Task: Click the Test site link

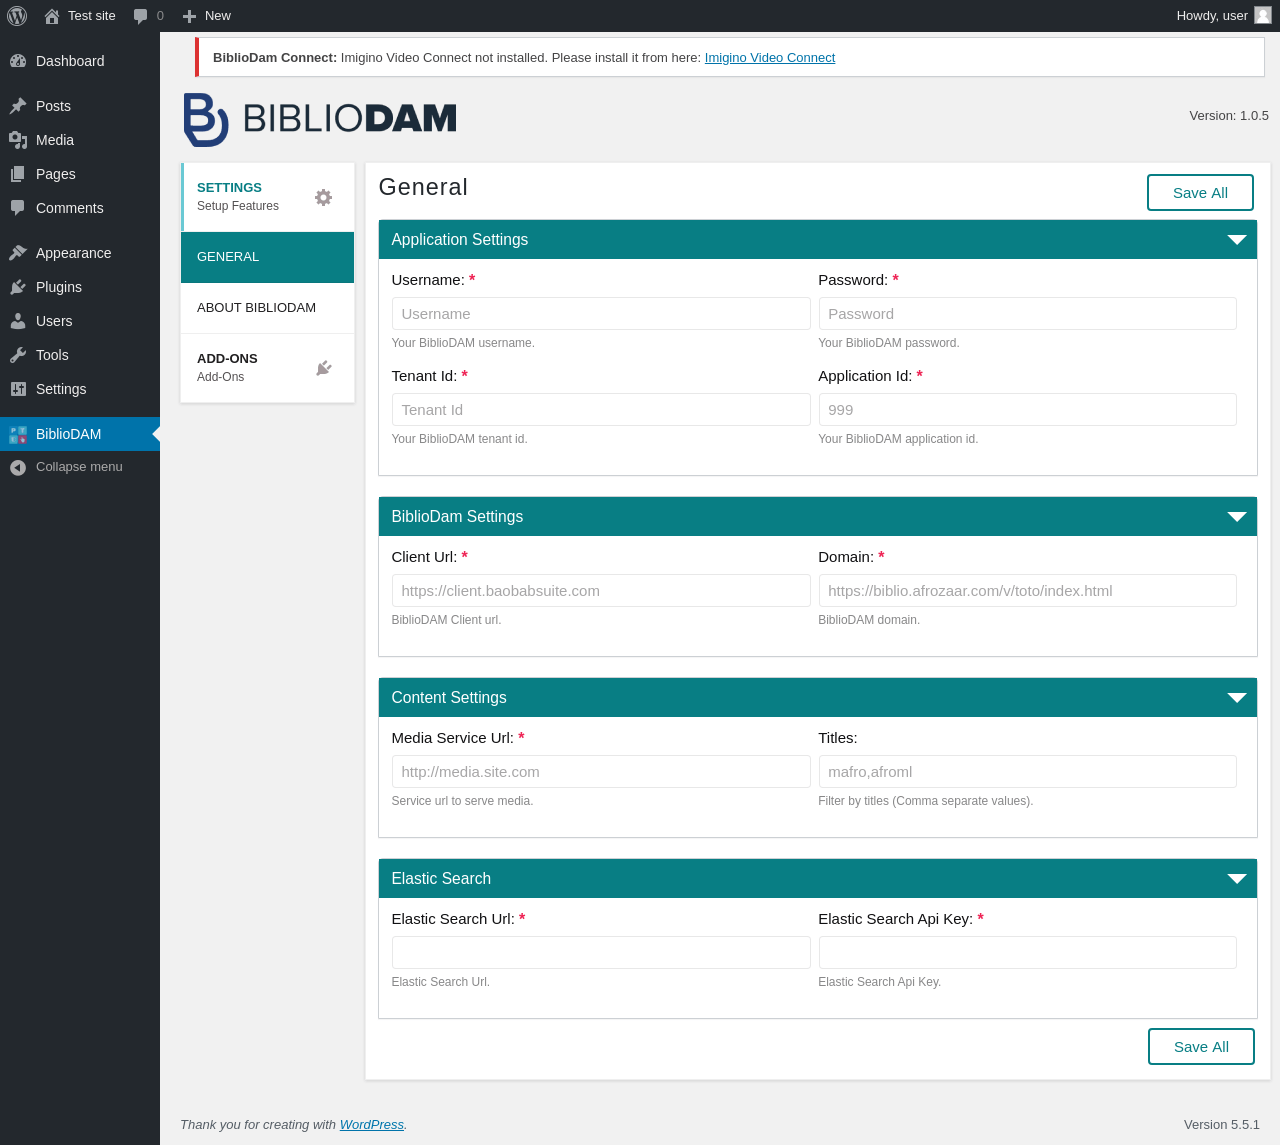Action: tap(92, 16)
